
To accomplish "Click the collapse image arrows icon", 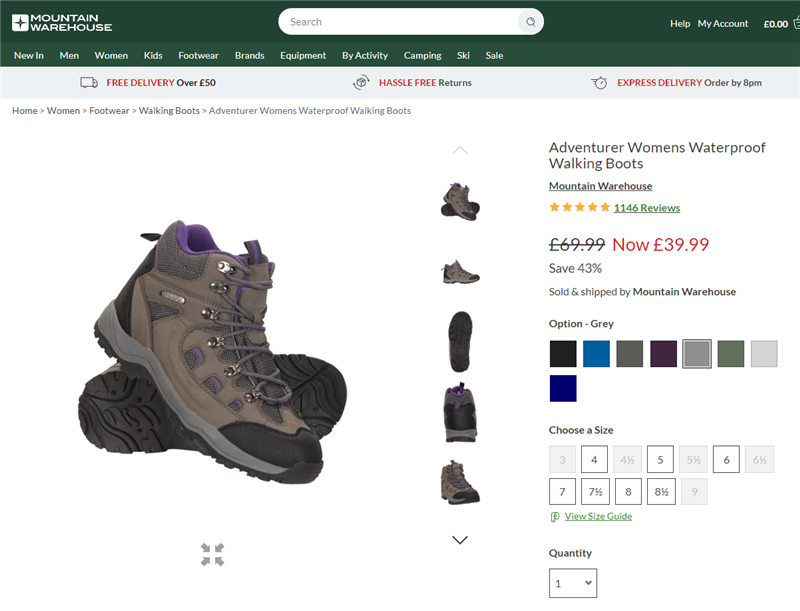I will click(x=212, y=555).
